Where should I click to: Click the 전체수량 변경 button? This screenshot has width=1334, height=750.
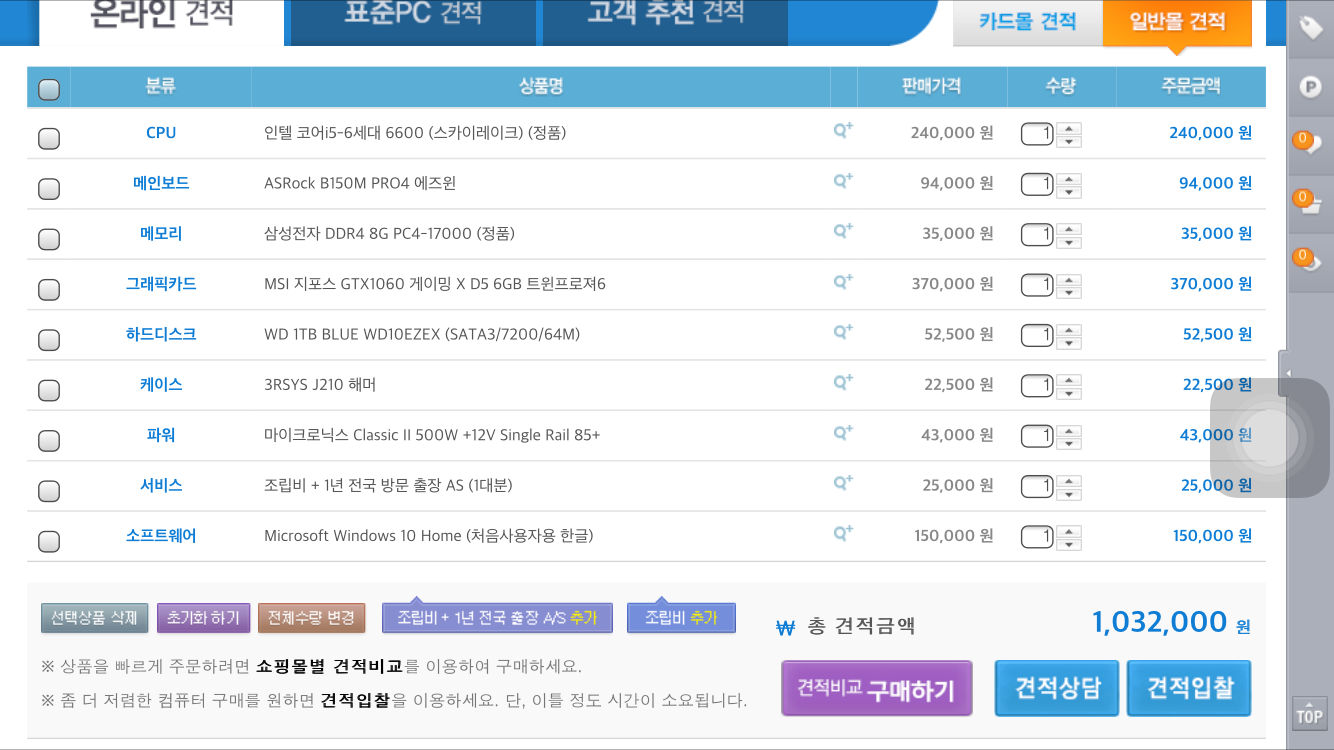pyautogui.click(x=312, y=618)
